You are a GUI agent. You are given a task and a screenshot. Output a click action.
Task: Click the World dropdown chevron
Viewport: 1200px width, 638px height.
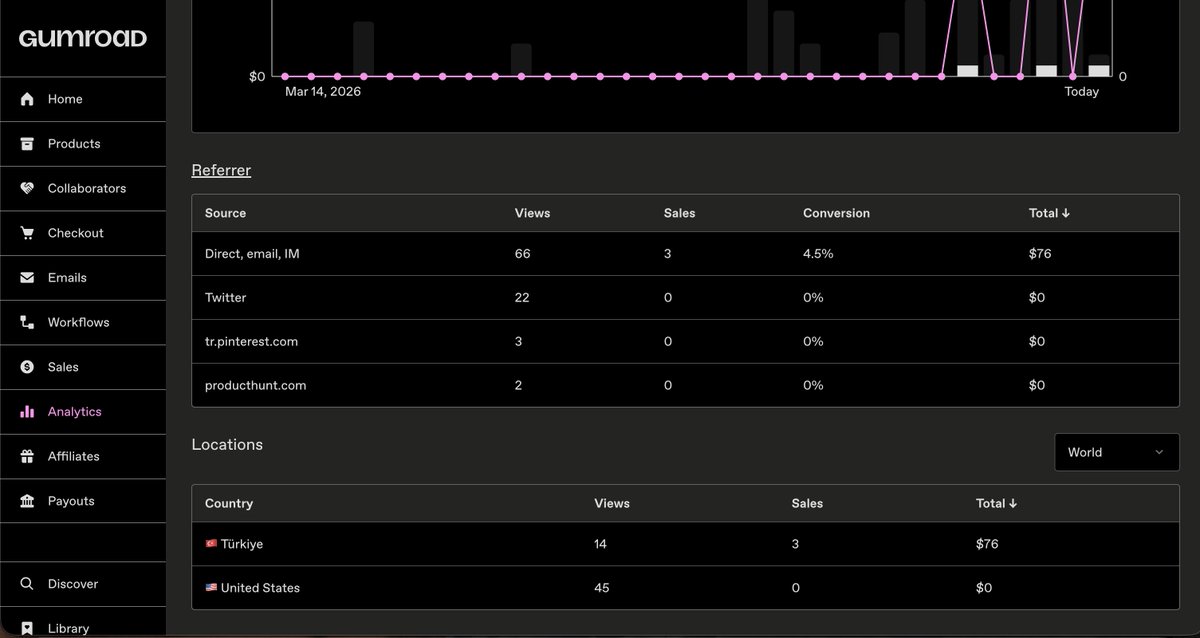tap(1159, 452)
